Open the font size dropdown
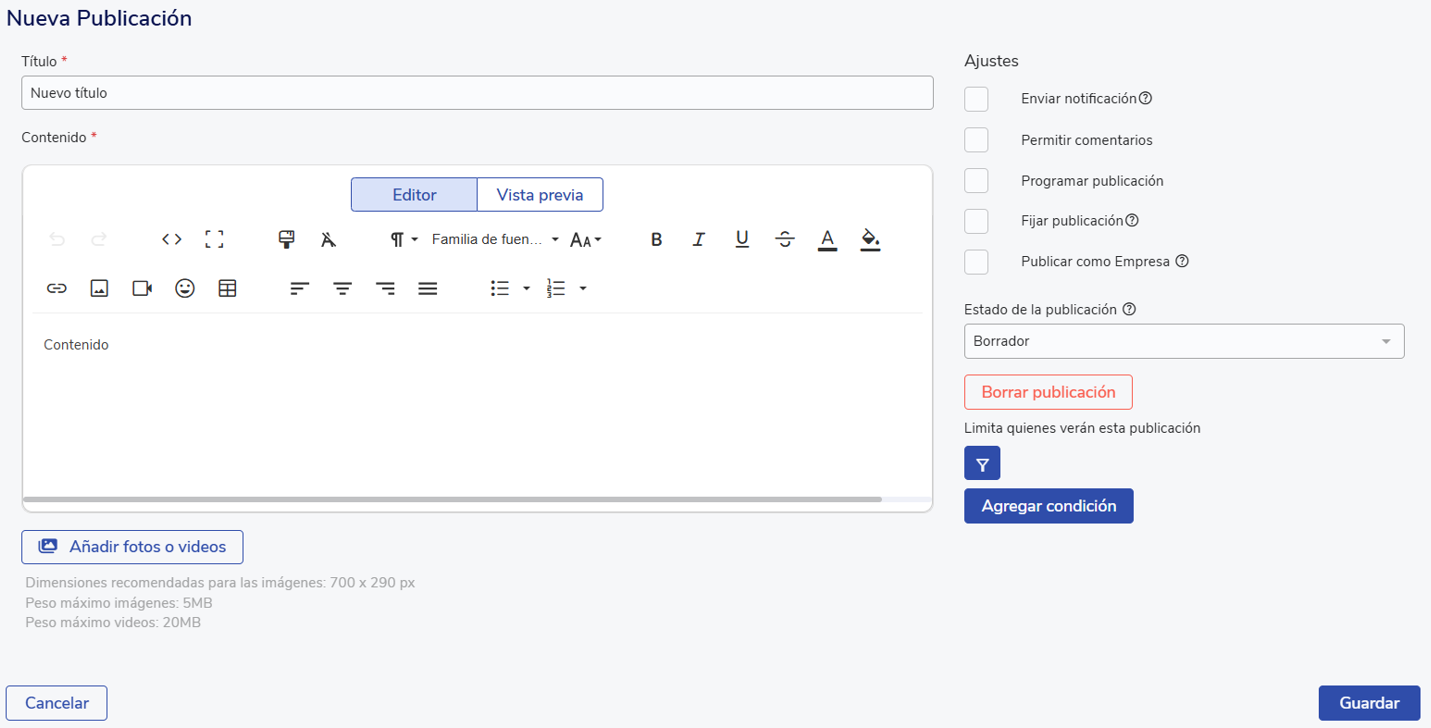 tap(585, 239)
